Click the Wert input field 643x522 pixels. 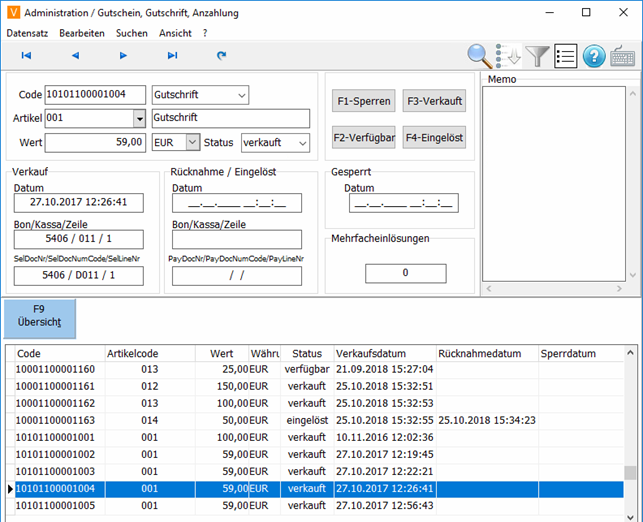click(x=95, y=143)
